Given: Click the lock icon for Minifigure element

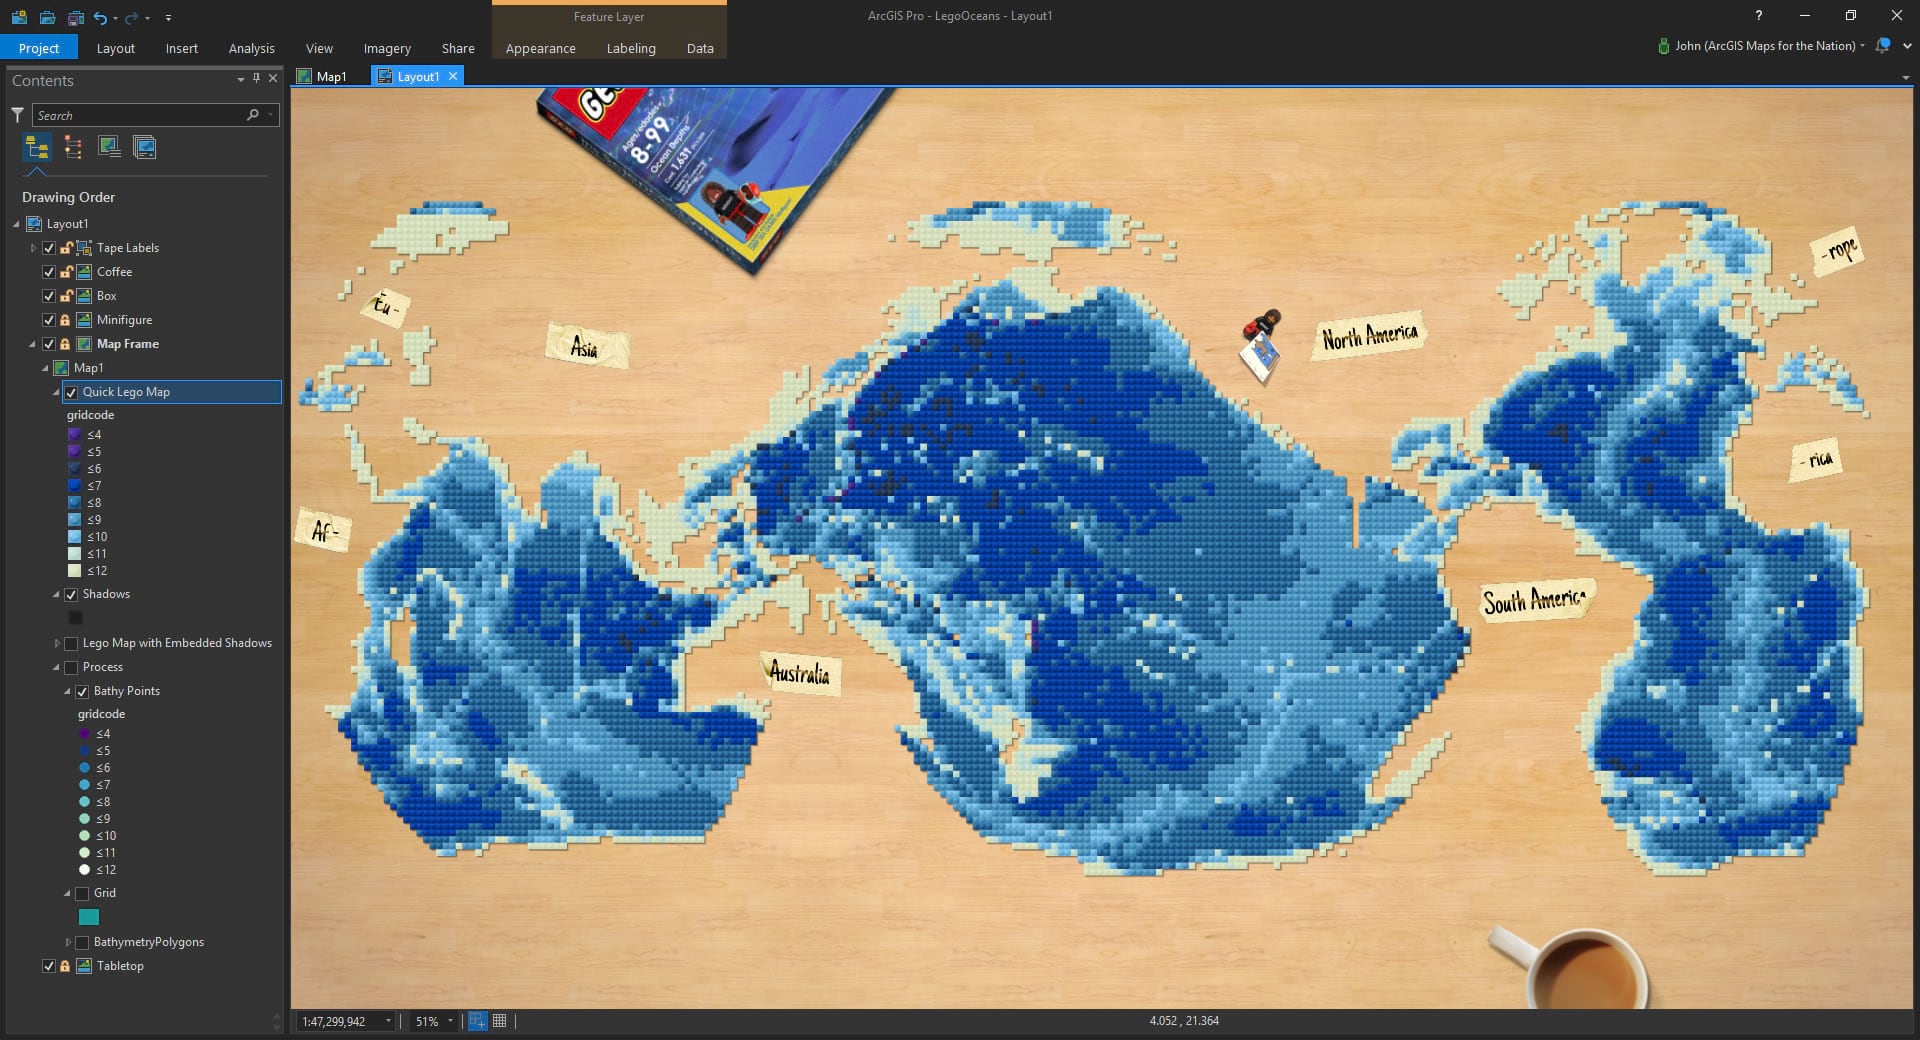Looking at the screenshot, I should pos(65,319).
